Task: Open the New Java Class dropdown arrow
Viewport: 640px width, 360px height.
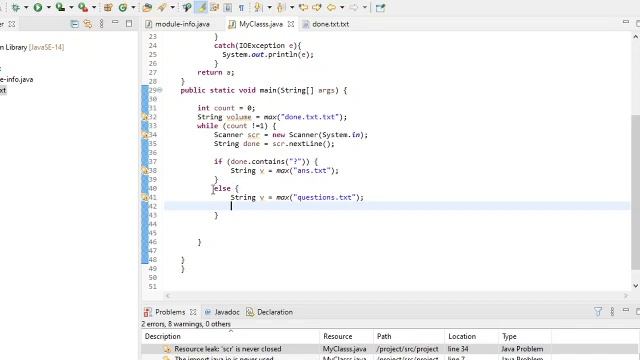Action: 133,7
